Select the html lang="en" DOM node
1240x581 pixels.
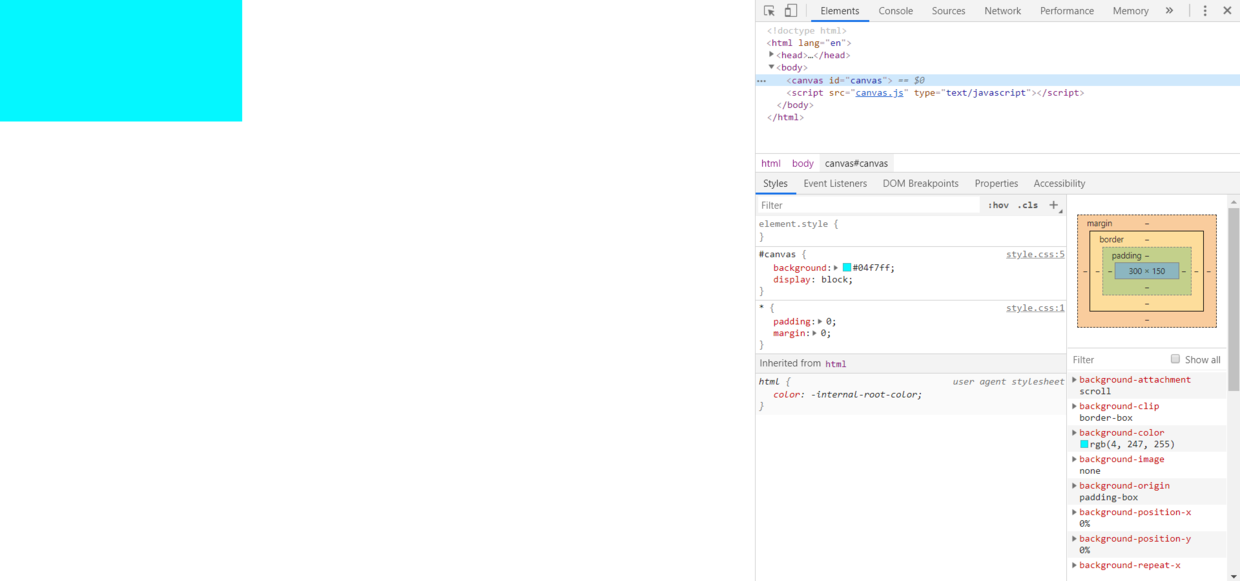pyautogui.click(x=809, y=43)
